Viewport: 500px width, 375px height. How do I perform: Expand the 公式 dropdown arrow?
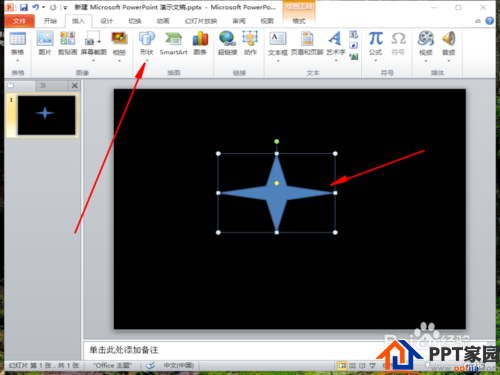point(375,61)
